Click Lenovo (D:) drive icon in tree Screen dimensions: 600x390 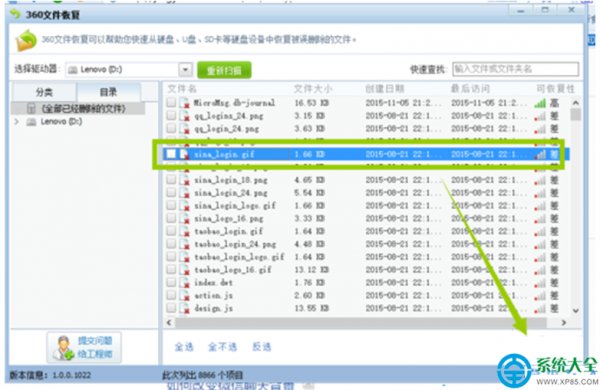pyautogui.click(x=31, y=122)
